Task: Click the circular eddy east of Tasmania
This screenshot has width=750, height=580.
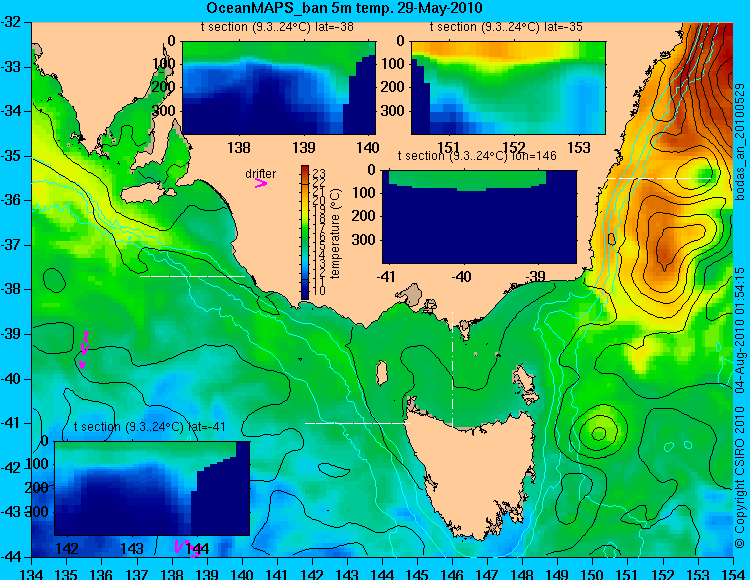Action: pos(598,433)
